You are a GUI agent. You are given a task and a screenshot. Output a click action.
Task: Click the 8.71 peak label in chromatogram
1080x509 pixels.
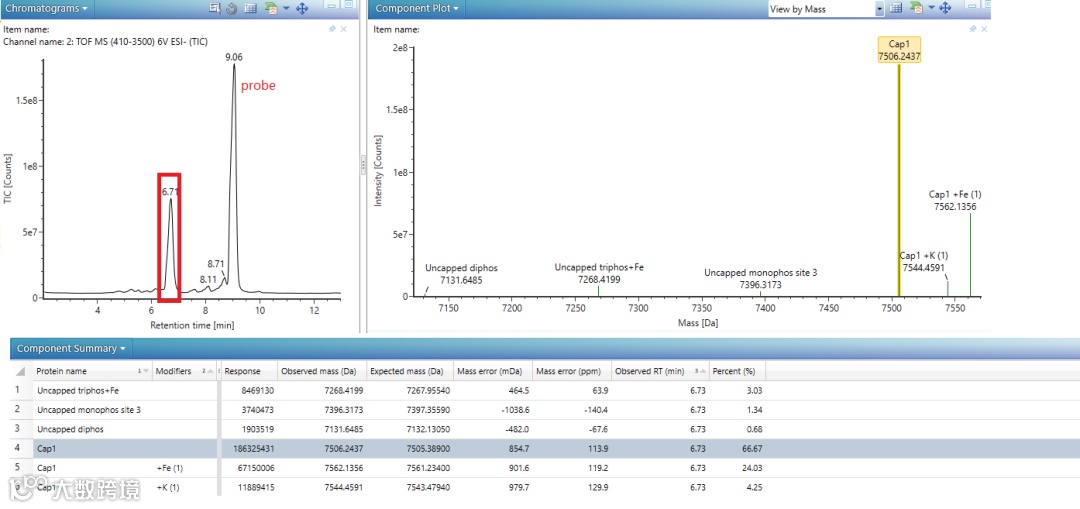click(216, 263)
